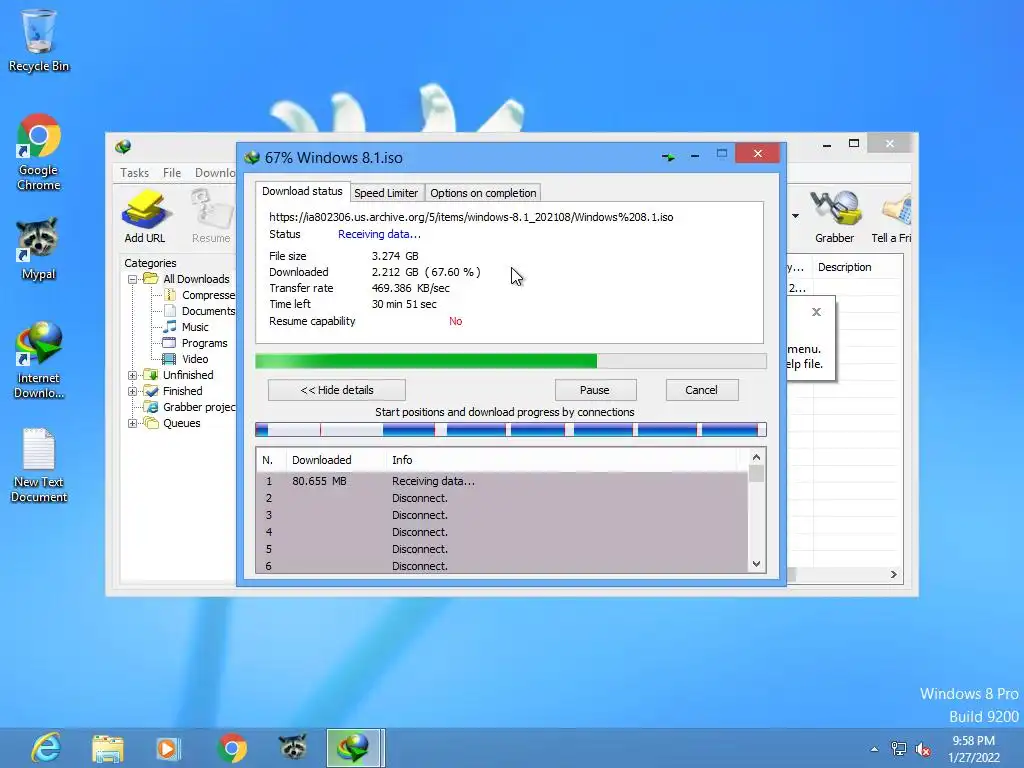Minimize the download dialog window
Image resolution: width=1024 pixels, height=768 pixels.
point(695,155)
